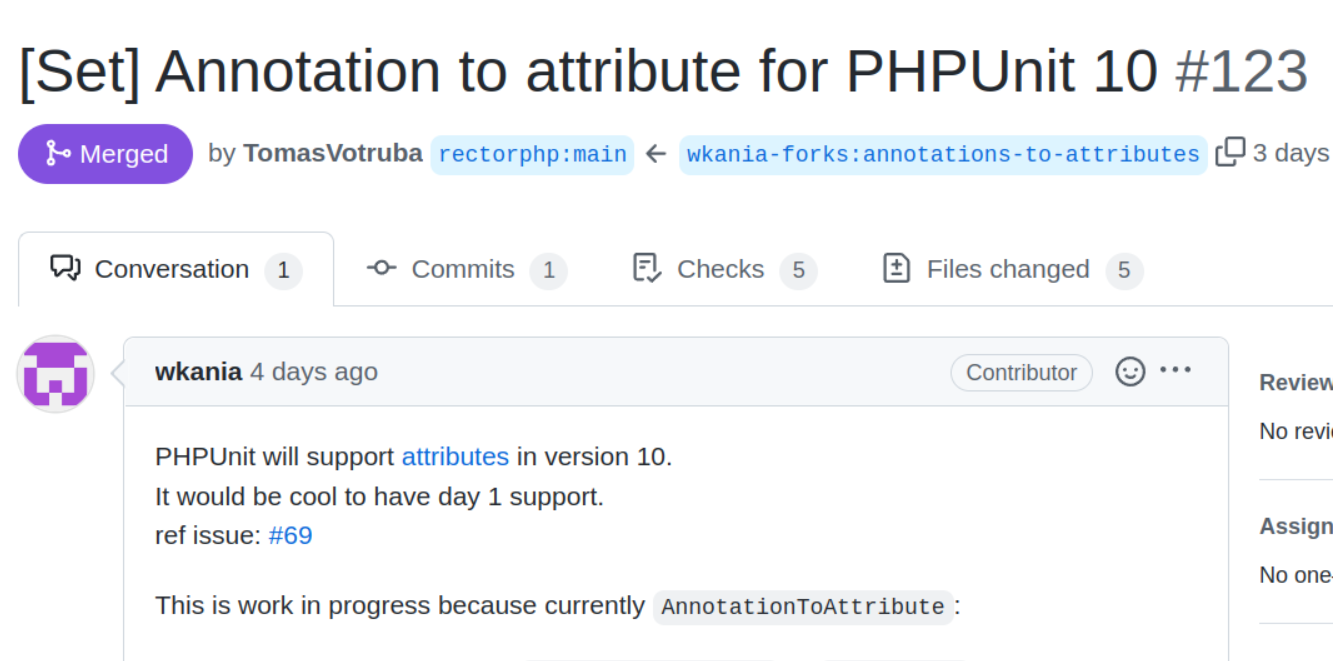Click the Contributor label badge
Viewport: 1333px width, 661px height.
pos(1021,372)
